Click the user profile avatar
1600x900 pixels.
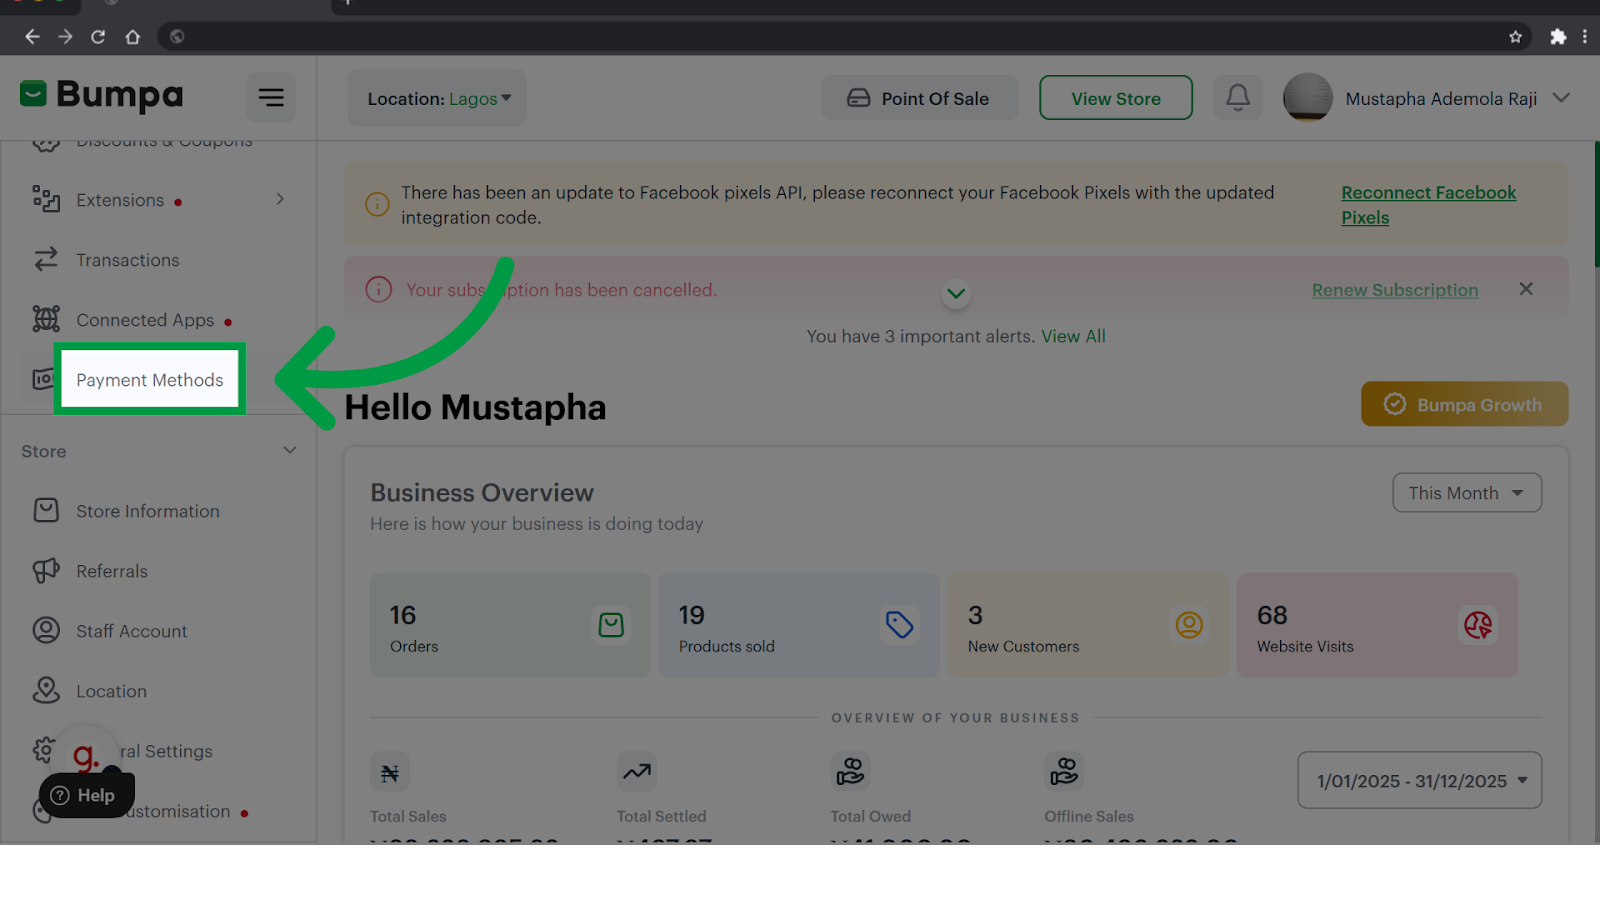click(x=1307, y=98)
